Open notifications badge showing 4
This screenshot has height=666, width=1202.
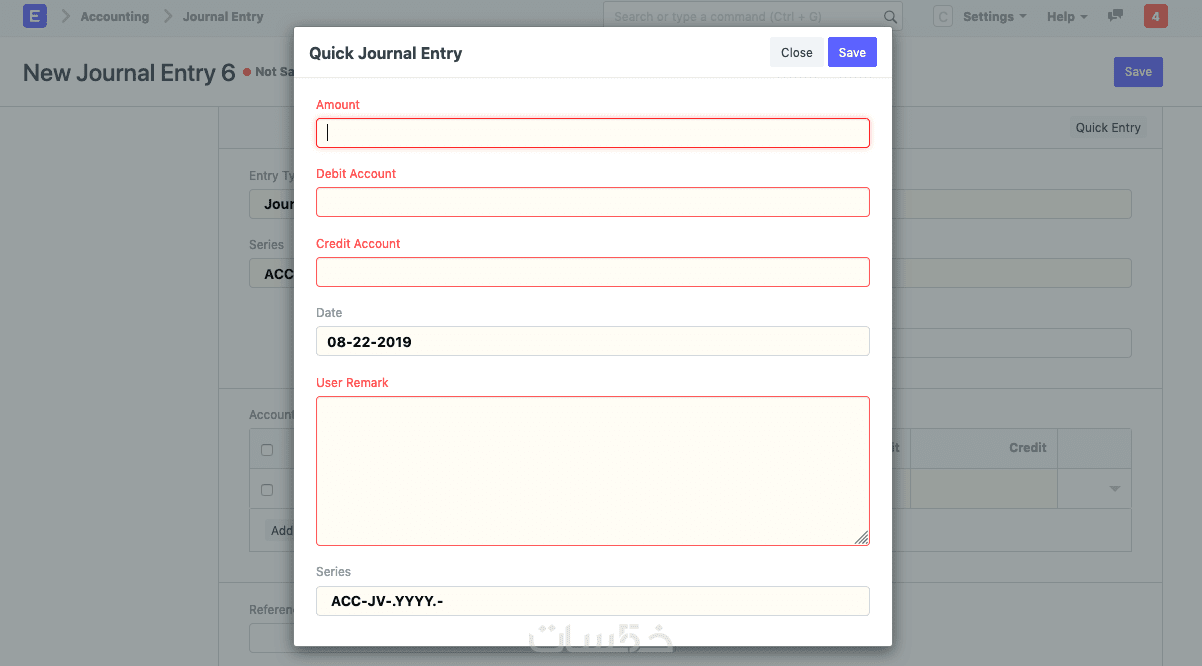pos(1155,16)
